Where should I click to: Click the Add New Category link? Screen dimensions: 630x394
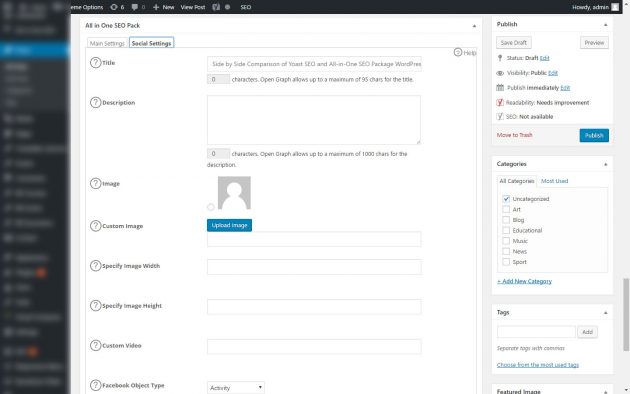tap(524, 281)
